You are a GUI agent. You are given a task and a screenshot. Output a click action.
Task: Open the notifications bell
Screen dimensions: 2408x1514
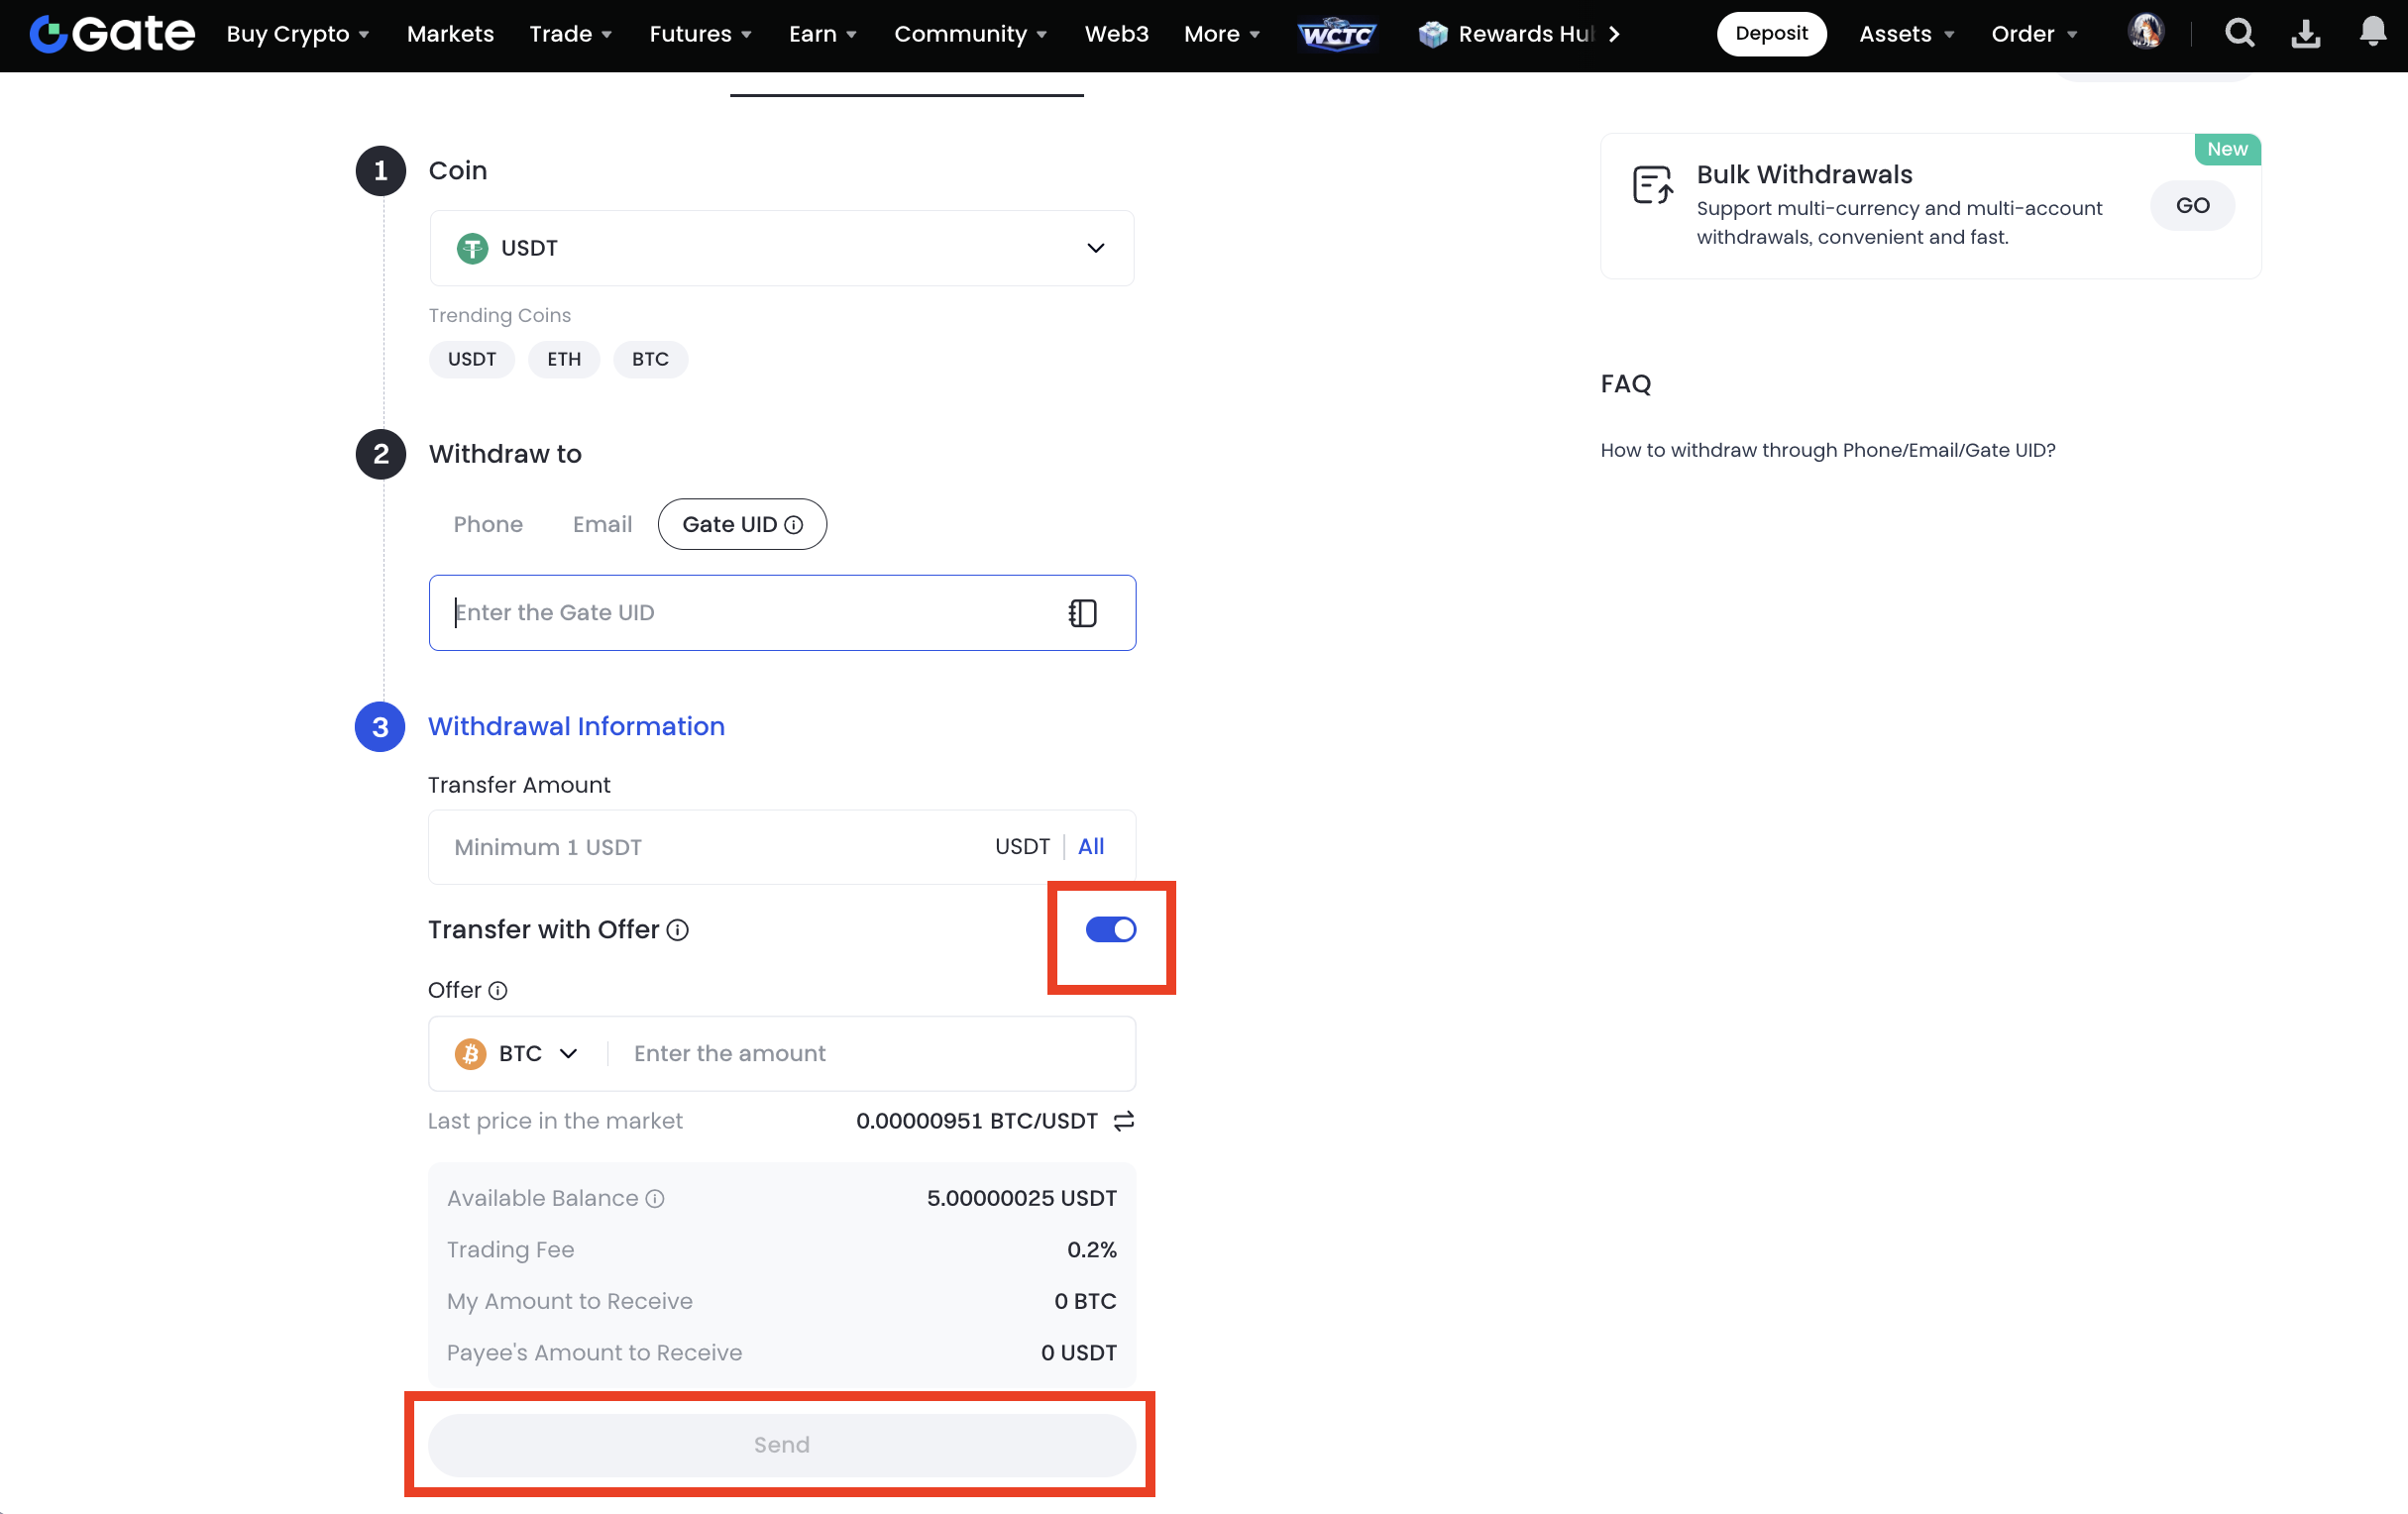click(x=2372, y=32)
